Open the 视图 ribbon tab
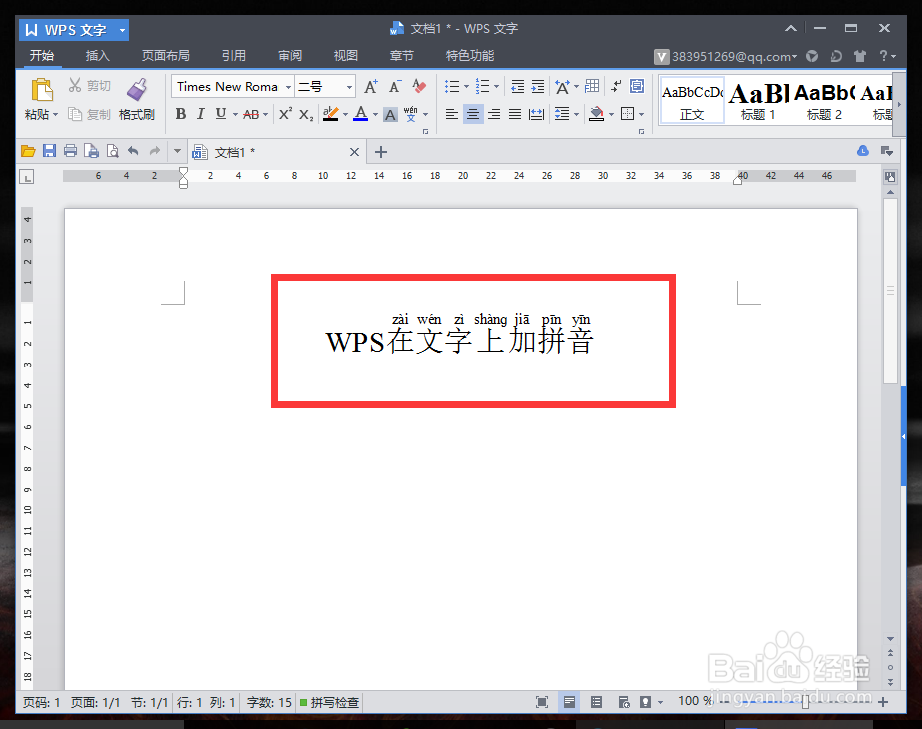 point(346,56)
